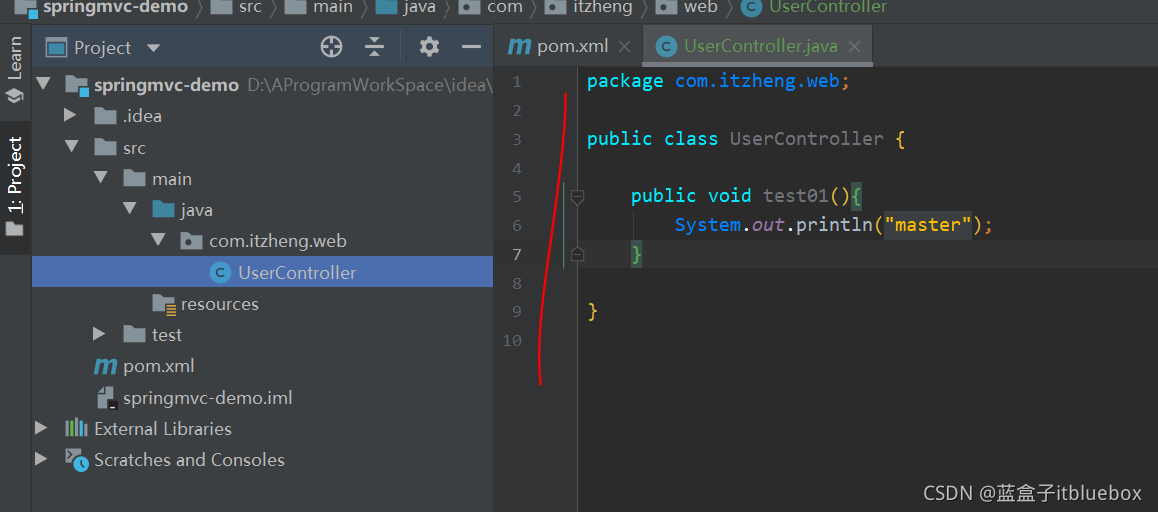This screenshot has height=512, width=1158.
Task: Click the Collapse All icon in Project panel
Action: coord(374,47)
